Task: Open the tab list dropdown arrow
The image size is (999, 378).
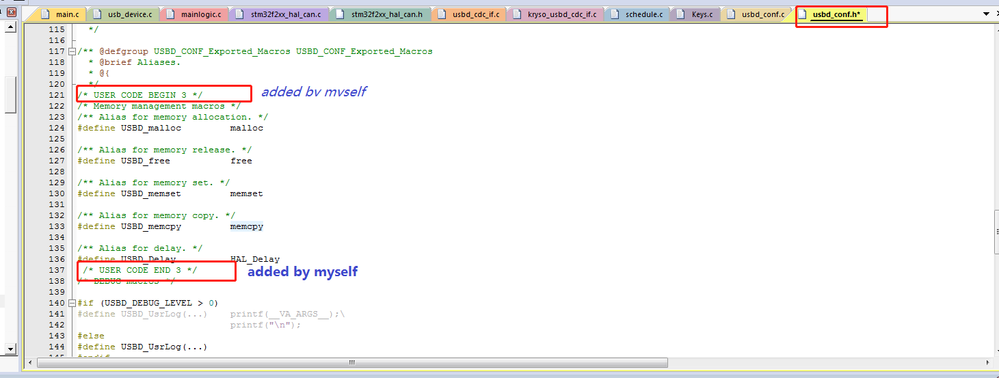Action: click(x=986, y=13)
